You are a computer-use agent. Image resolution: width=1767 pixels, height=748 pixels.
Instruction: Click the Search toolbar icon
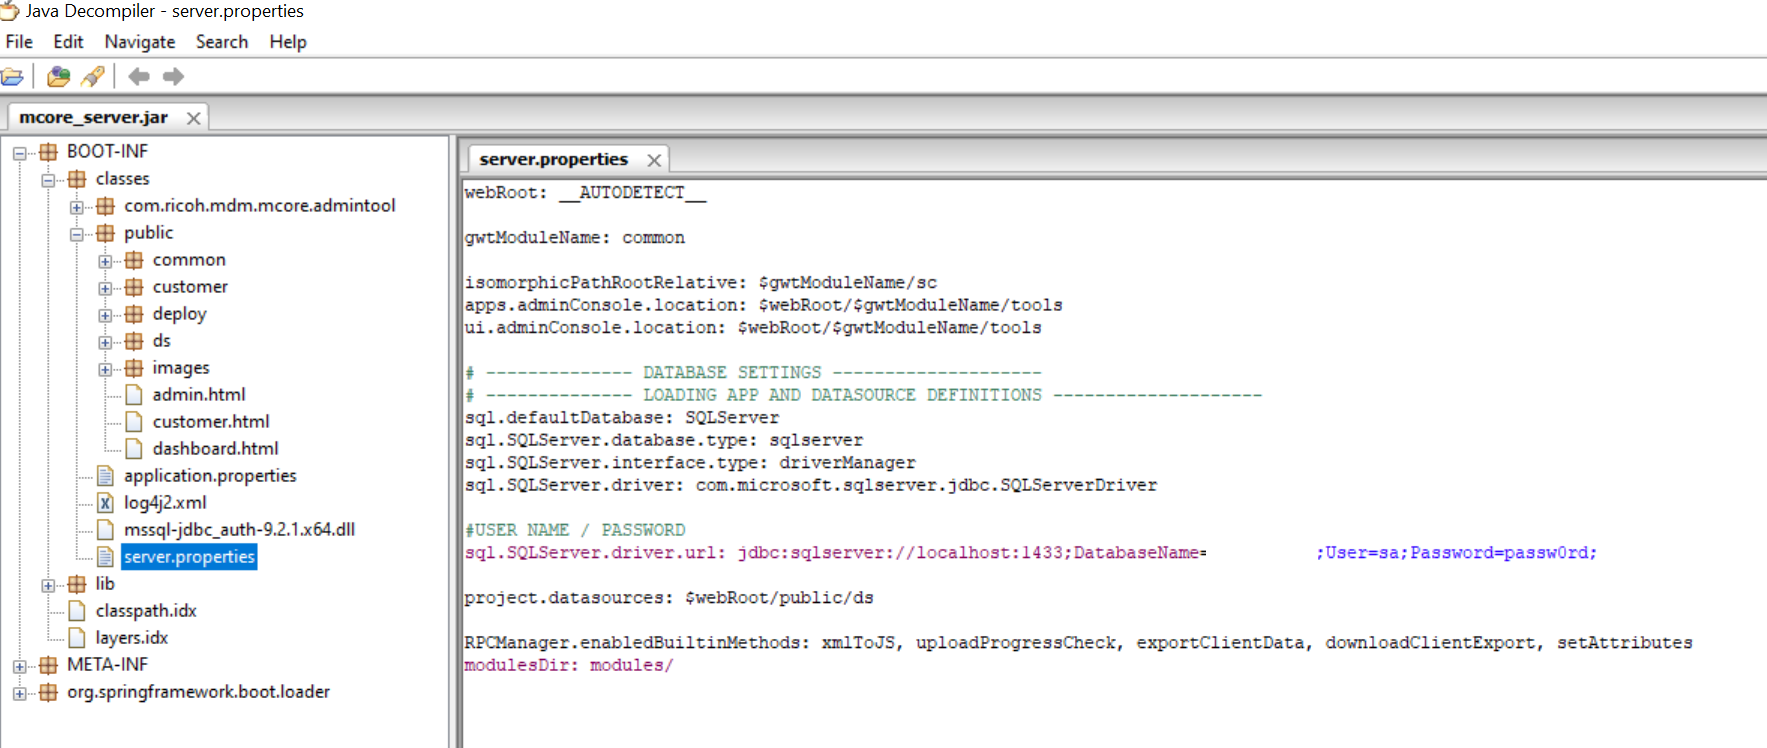tap(93, 76)
